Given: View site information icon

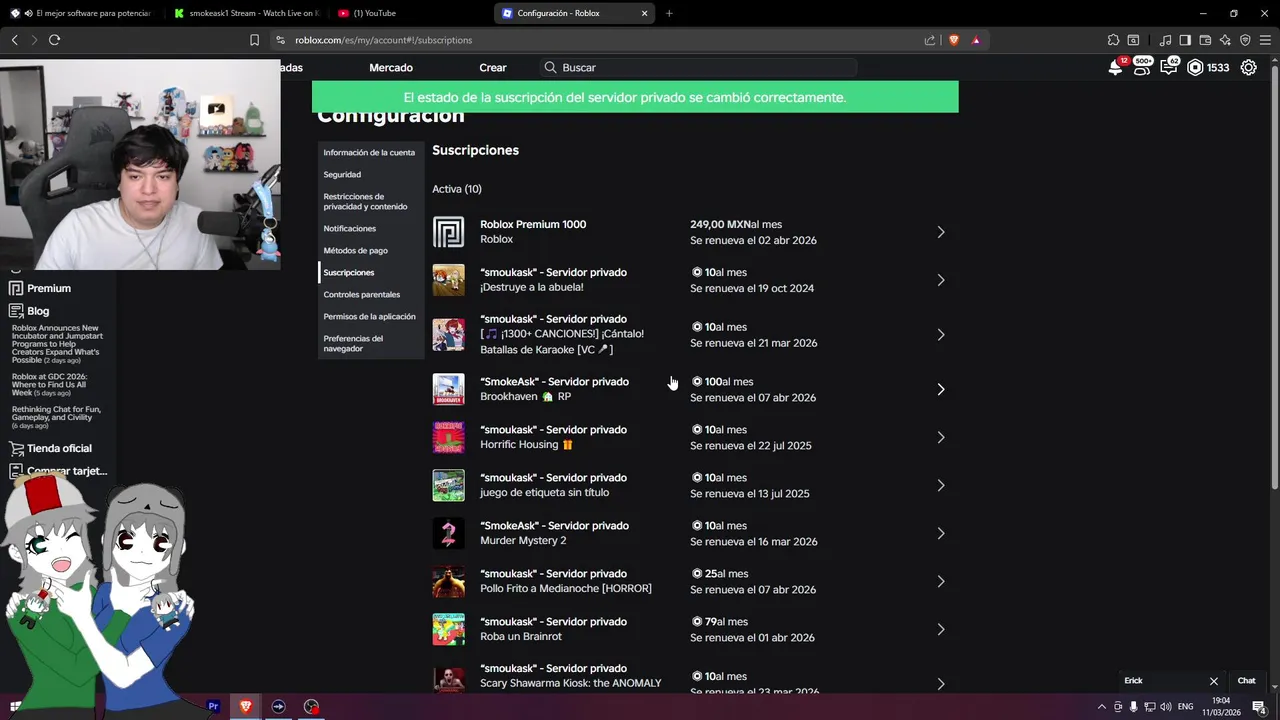Looking at the screenshot, I should click(x=281, y=40).
